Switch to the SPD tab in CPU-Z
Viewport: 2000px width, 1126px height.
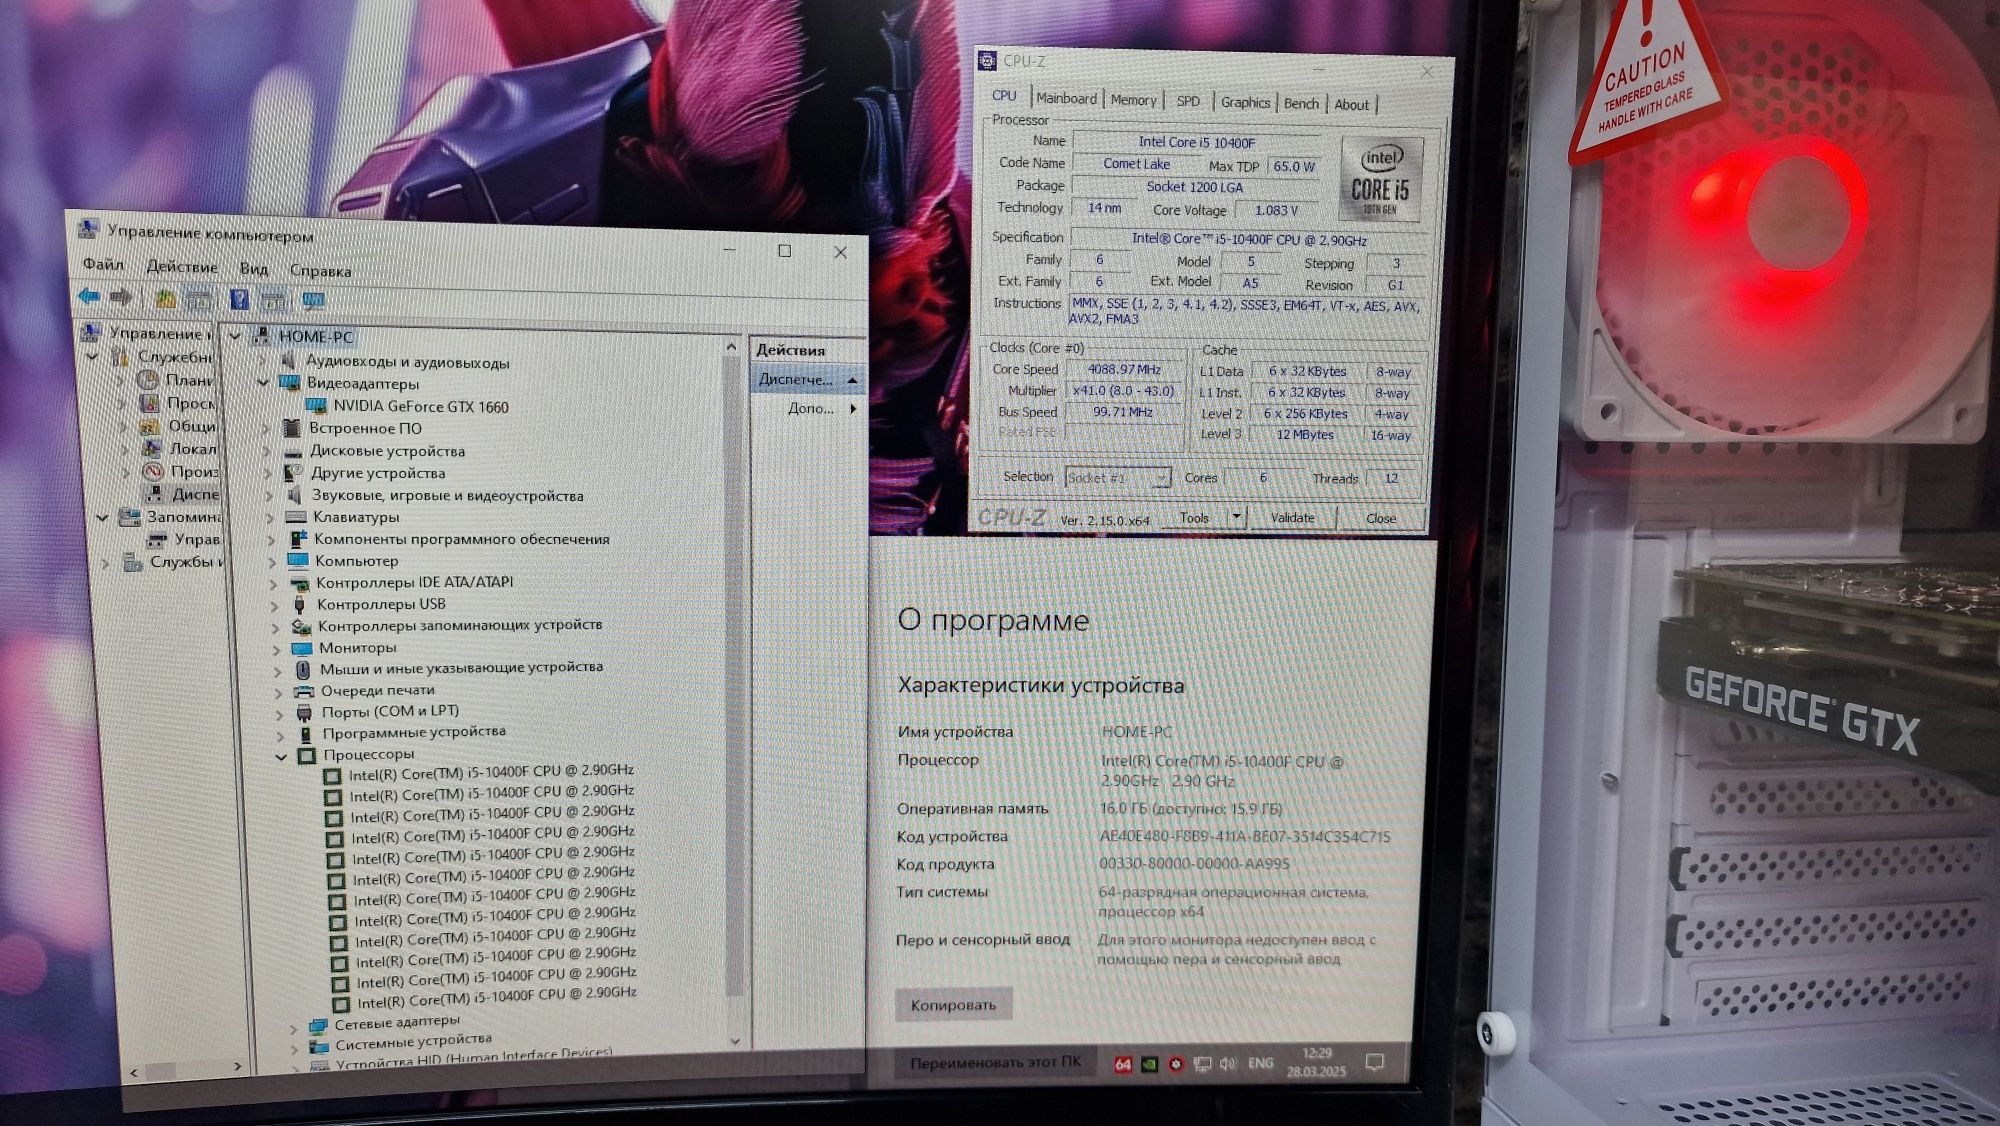[1188, 101]
